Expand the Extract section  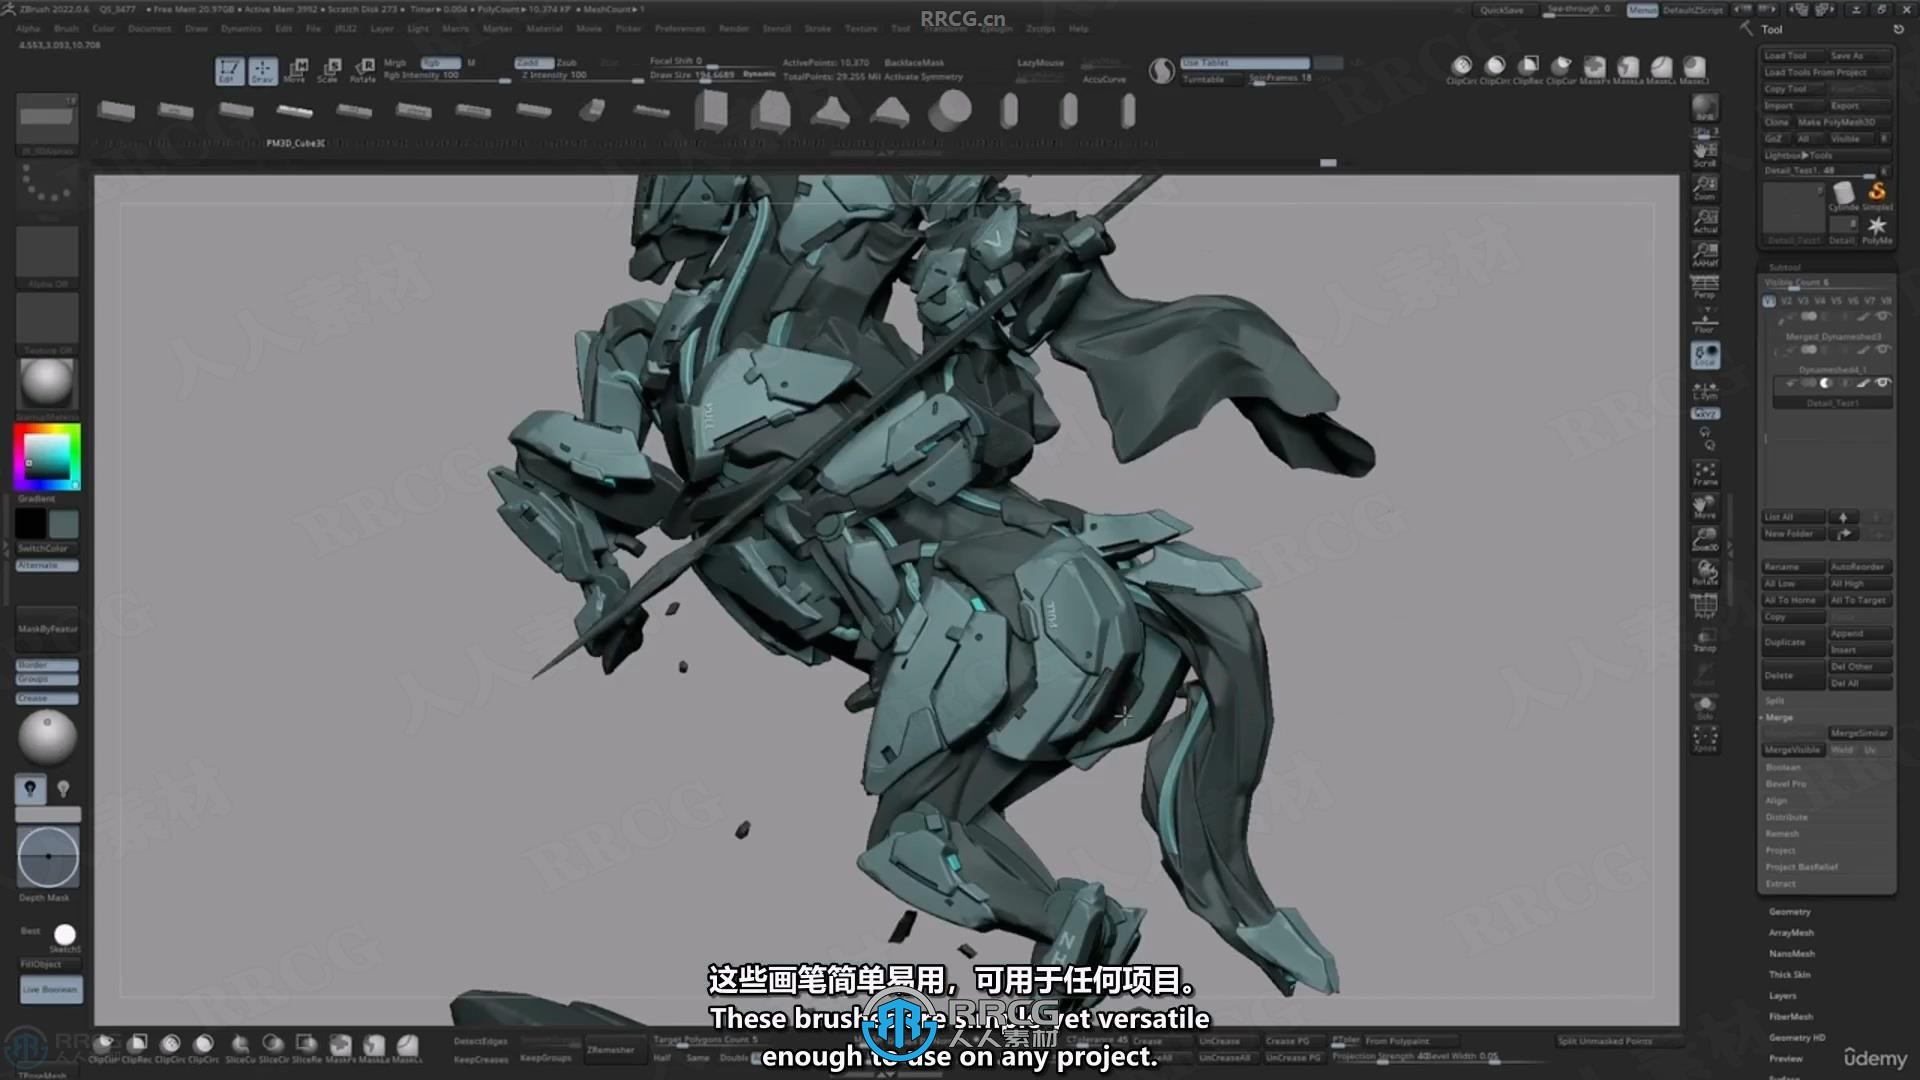pos(1780,884)
